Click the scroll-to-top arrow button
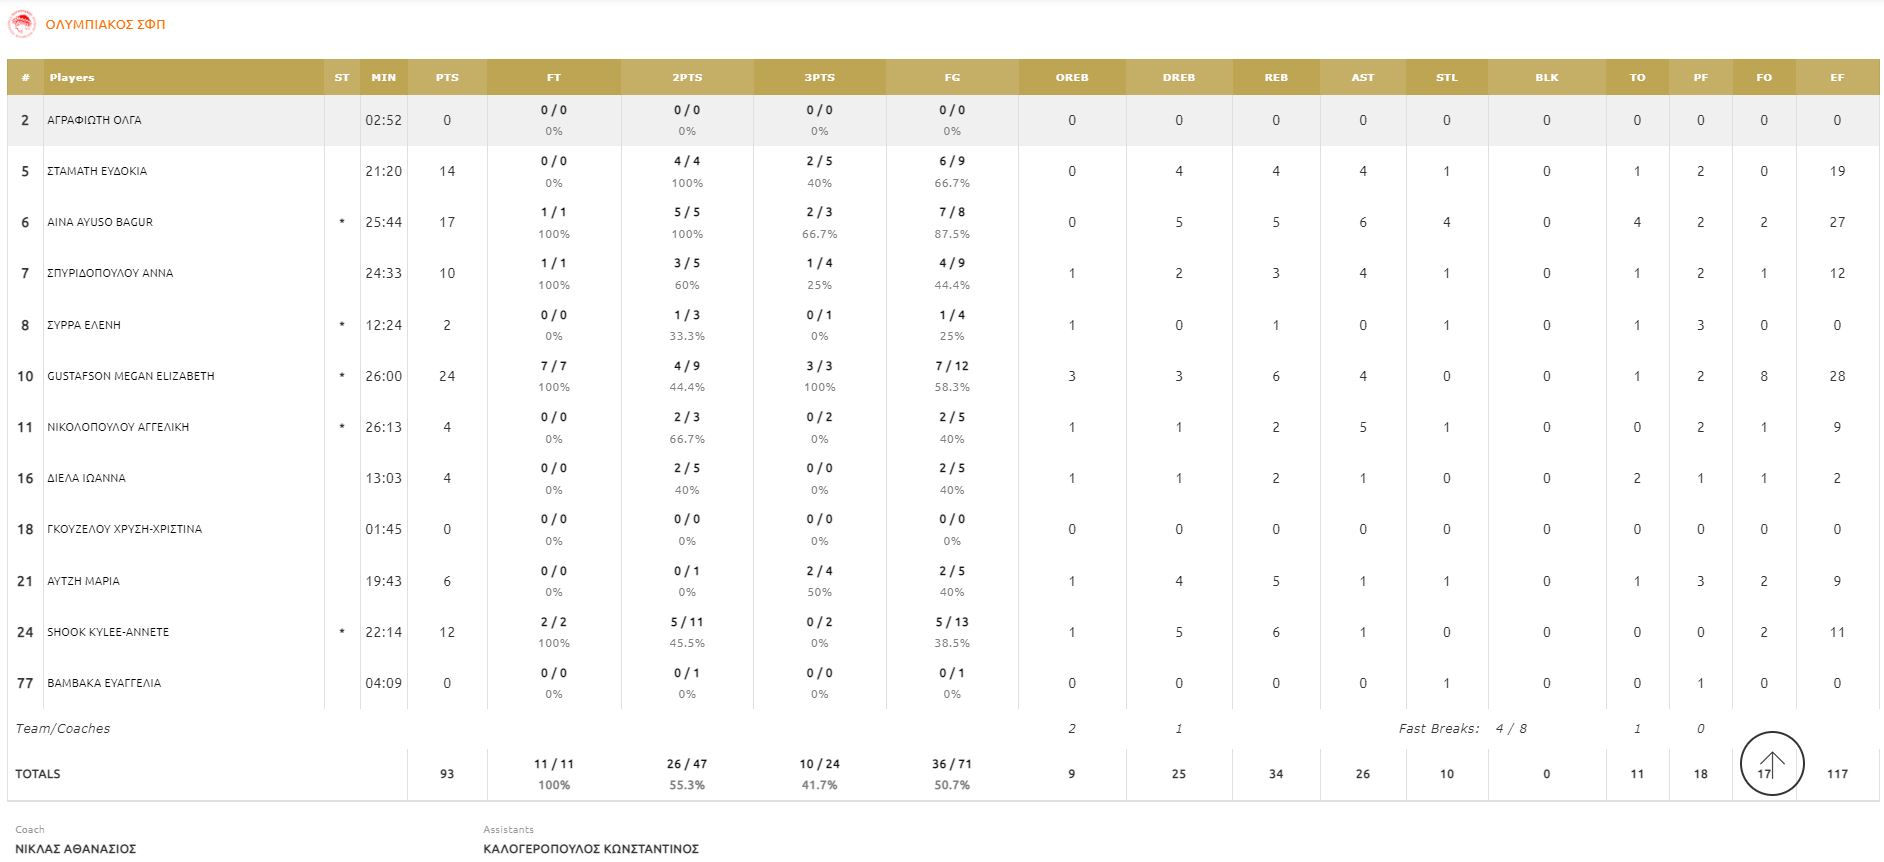The width and height of the screenshot is (1884, 862). [1772, 764]
